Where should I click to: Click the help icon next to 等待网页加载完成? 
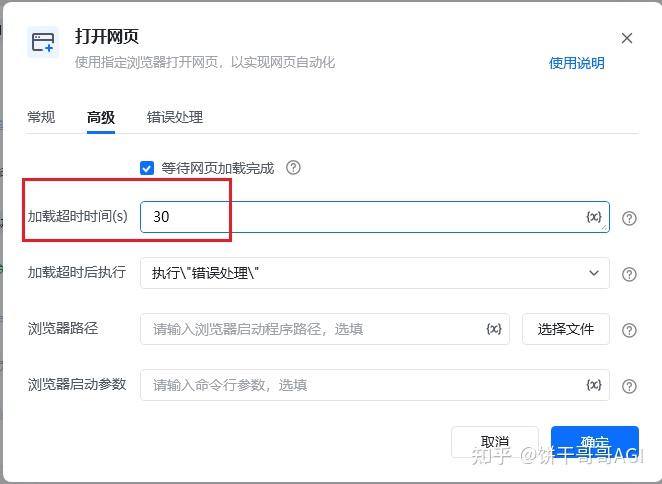click(x=293, y=168)
